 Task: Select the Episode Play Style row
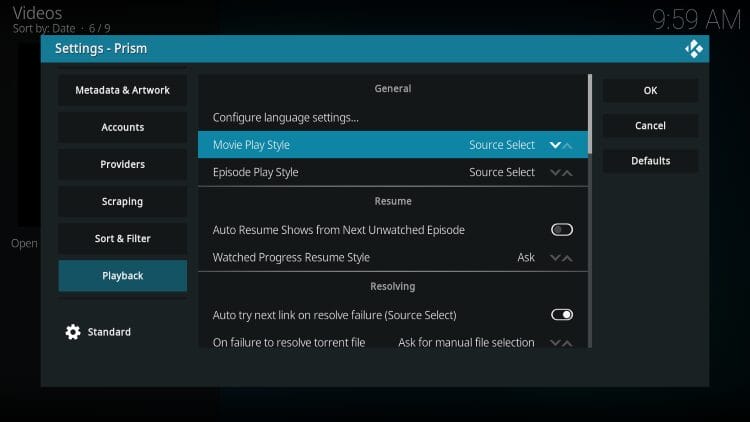pyautogui.click(x=393, y=172)
